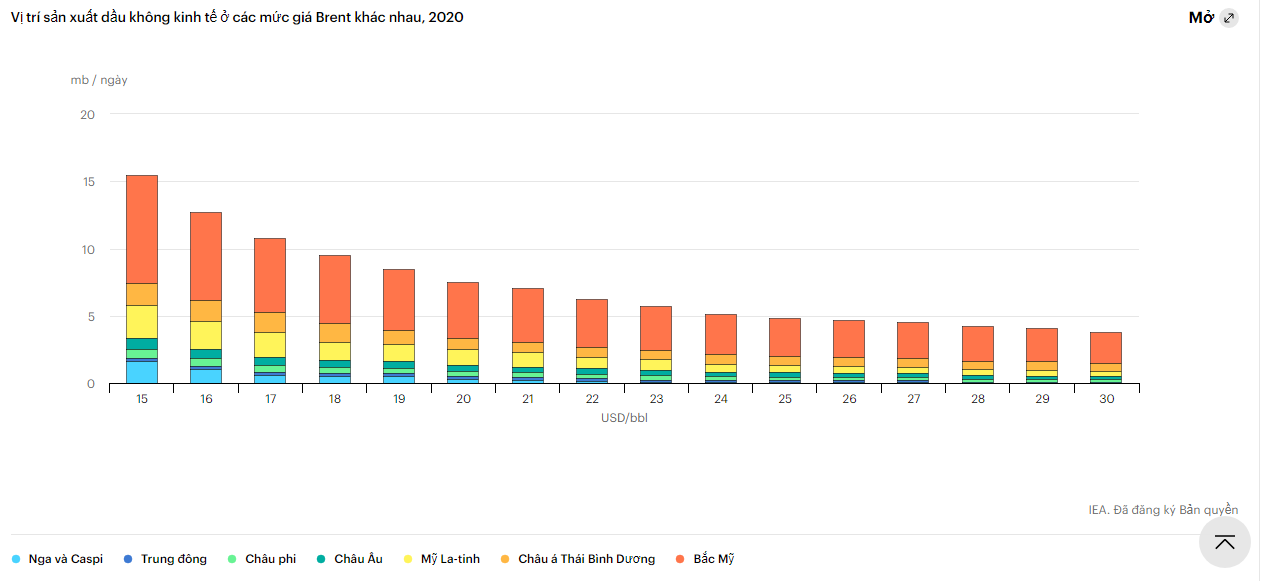Select the Bắc Mỹ segment at 30 USD/bbl
The image size is (1265, 581).
(1105, 347)
